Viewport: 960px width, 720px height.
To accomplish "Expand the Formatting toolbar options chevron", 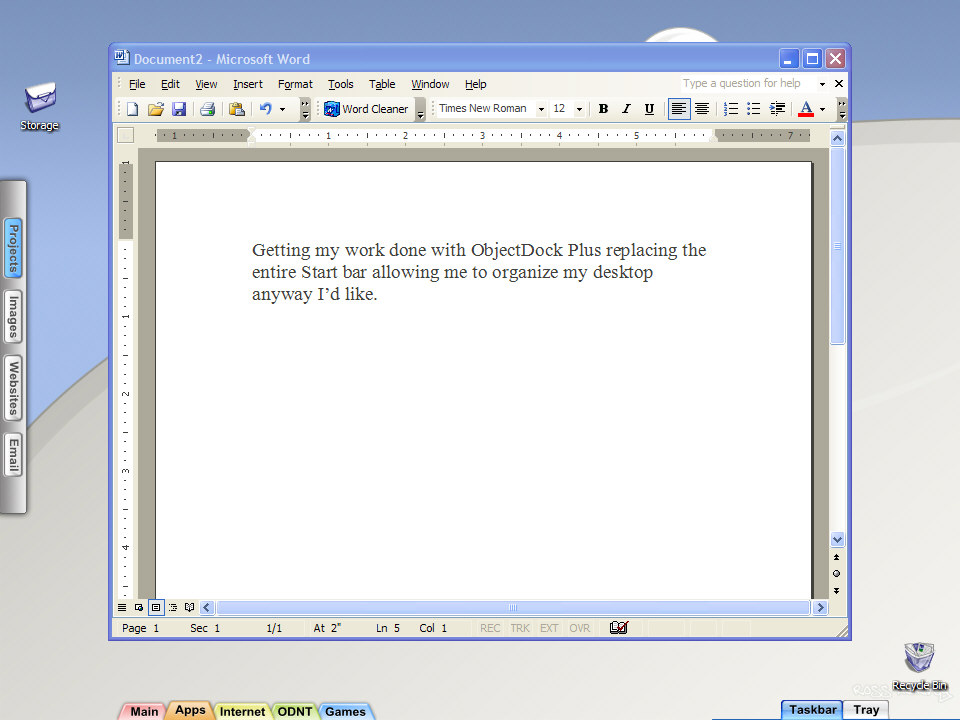I will tap(842, 109).
